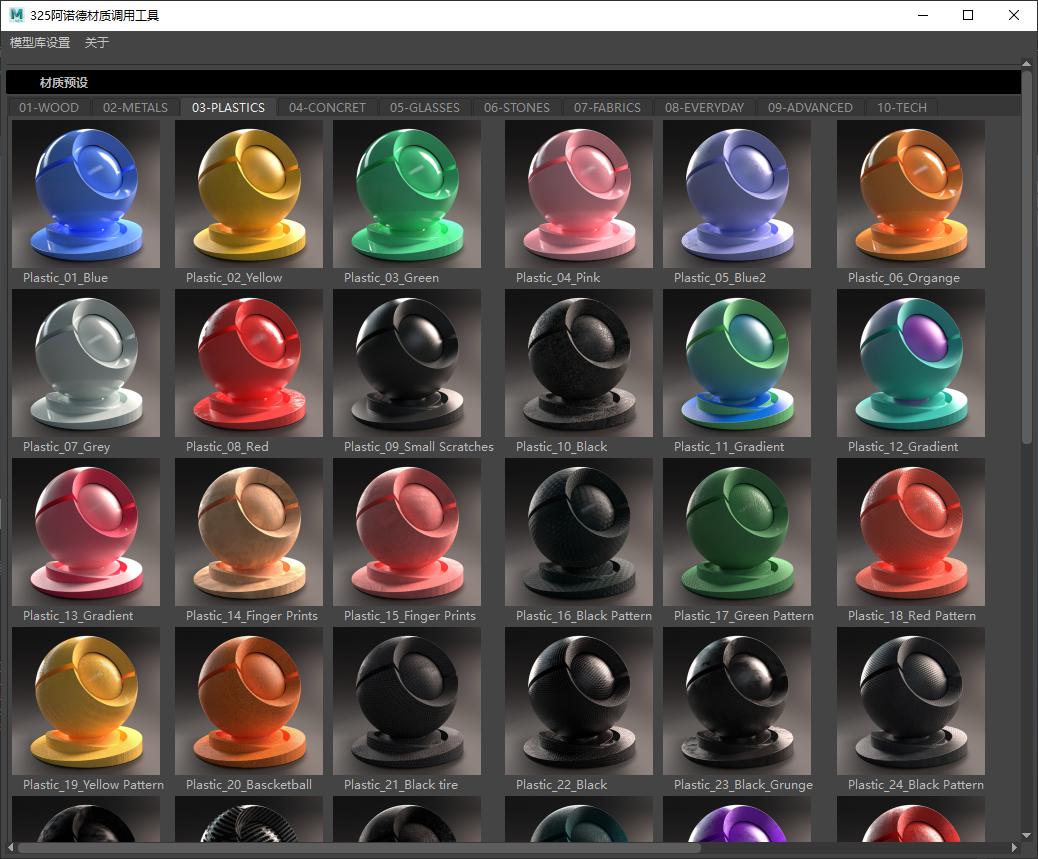Viewport: 1038px width, 859px height.
Task: Click the vertical scrollbar down arrow
Action: (x=1027, y=835)
